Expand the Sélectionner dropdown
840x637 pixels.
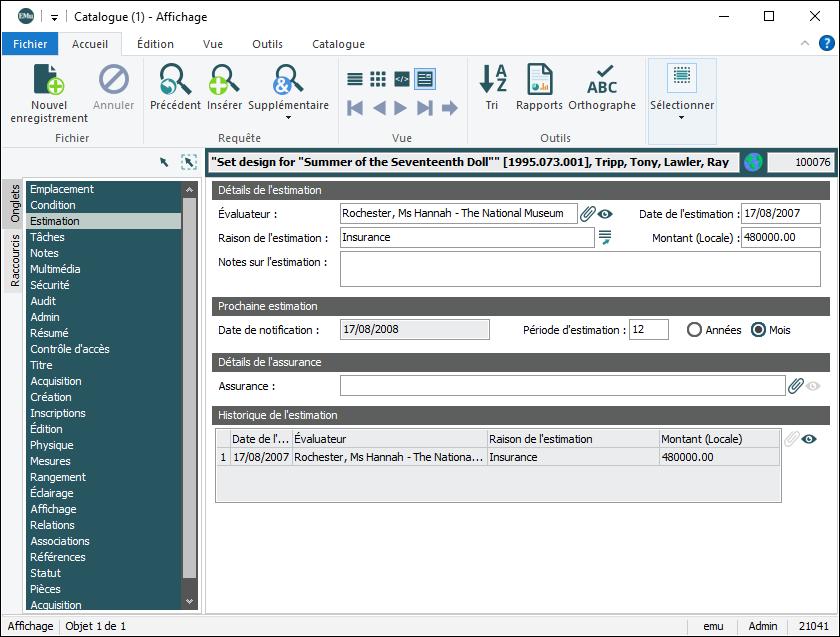(682, 116)
